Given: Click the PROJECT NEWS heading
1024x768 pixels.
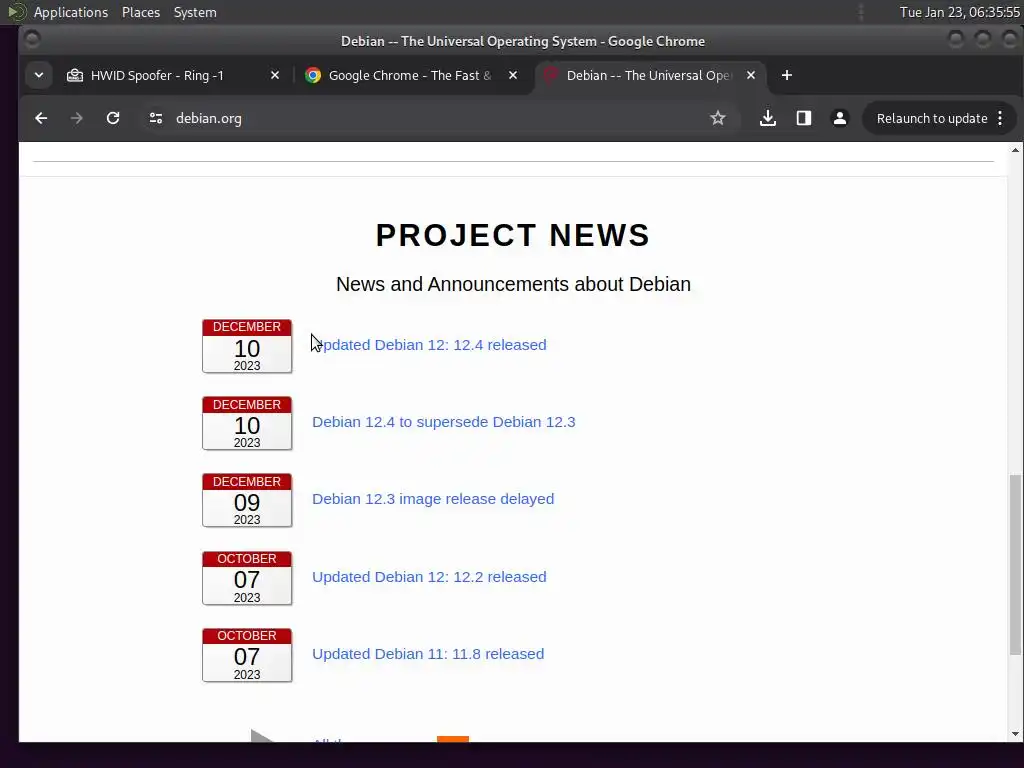Looking at the screenshot, I should pyautogui.click(x=513, y=235).
